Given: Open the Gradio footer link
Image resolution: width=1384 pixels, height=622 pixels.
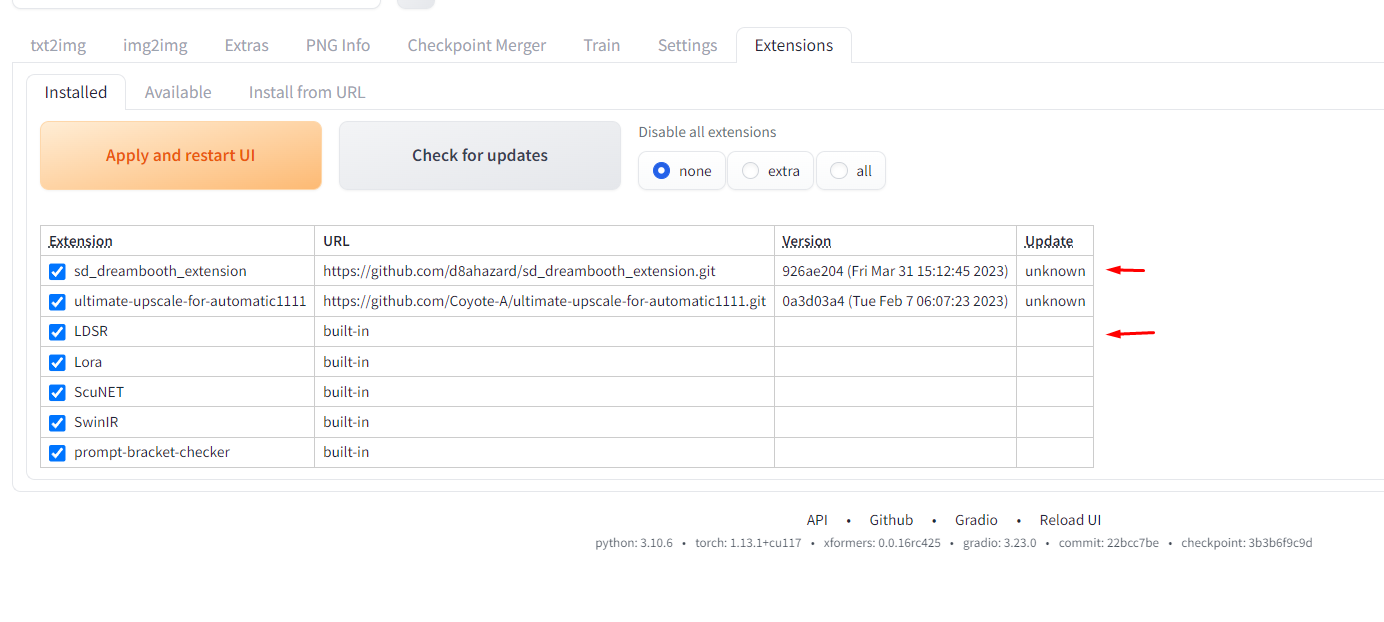Looking at the screenshot, I should coord(976,519).
